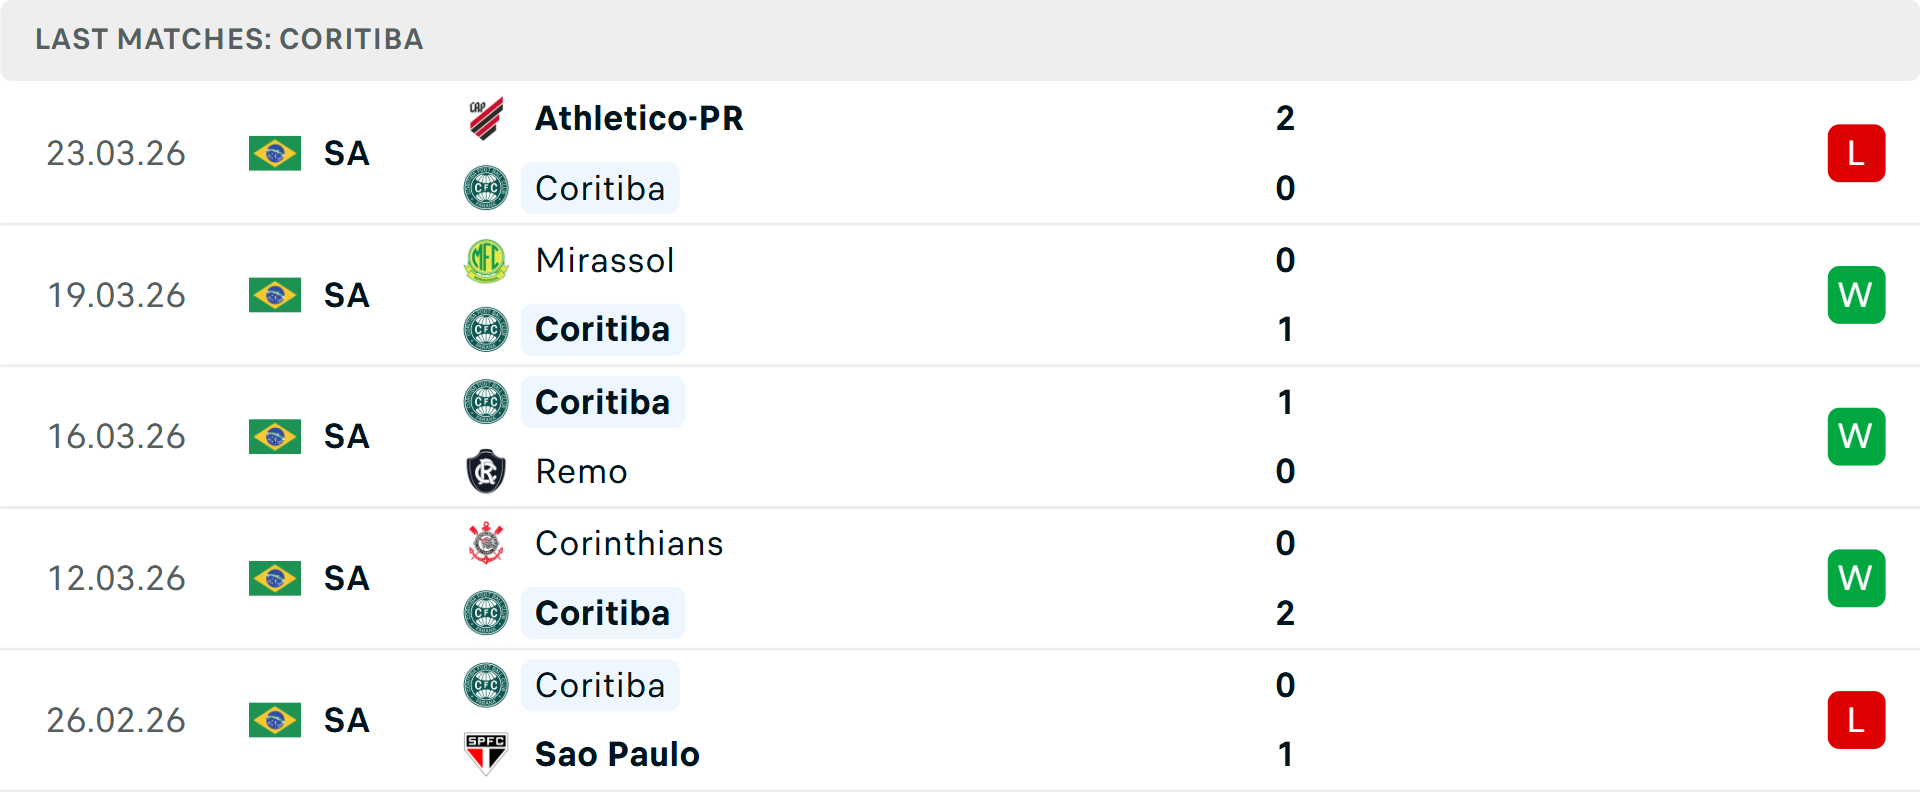Screen dimensions: 1920x792
Task: Click the Corinthians team name
Action: (x=629, y=543)
